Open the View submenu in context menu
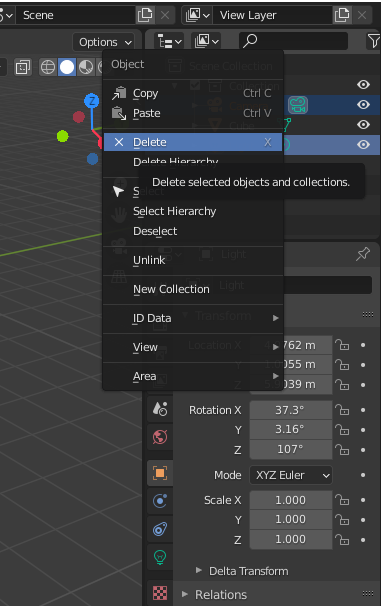Viewport: 381px width, 606px height. (x=193, y=347)
